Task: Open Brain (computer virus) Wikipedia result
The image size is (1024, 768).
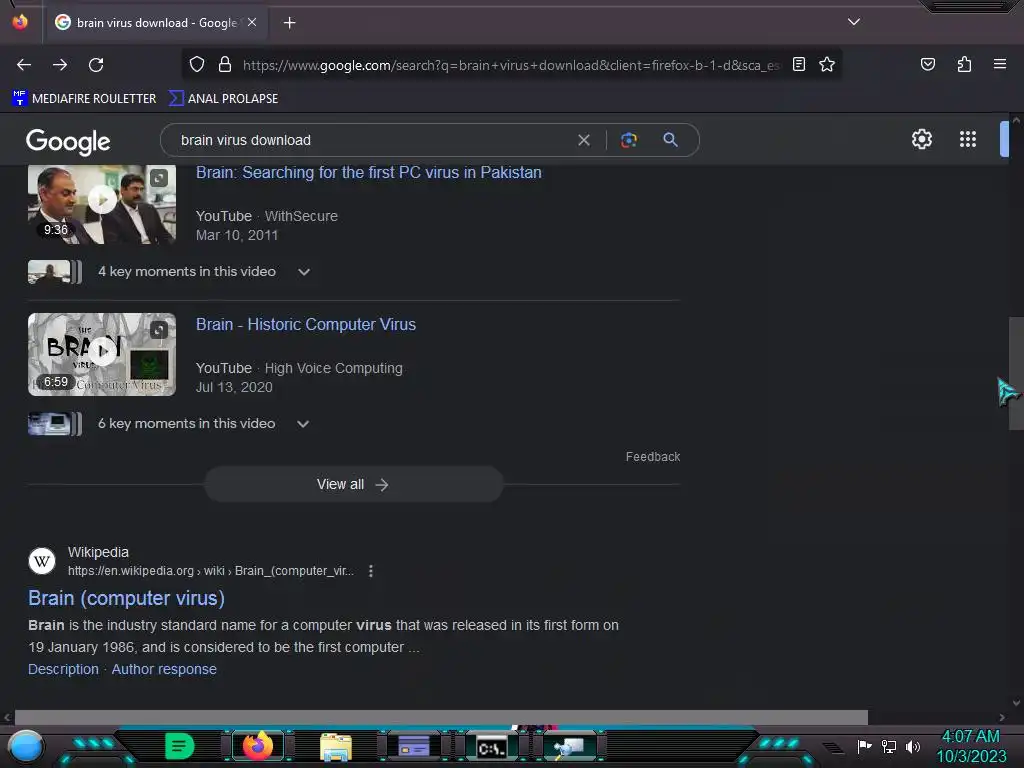Action: click(127, 598)
